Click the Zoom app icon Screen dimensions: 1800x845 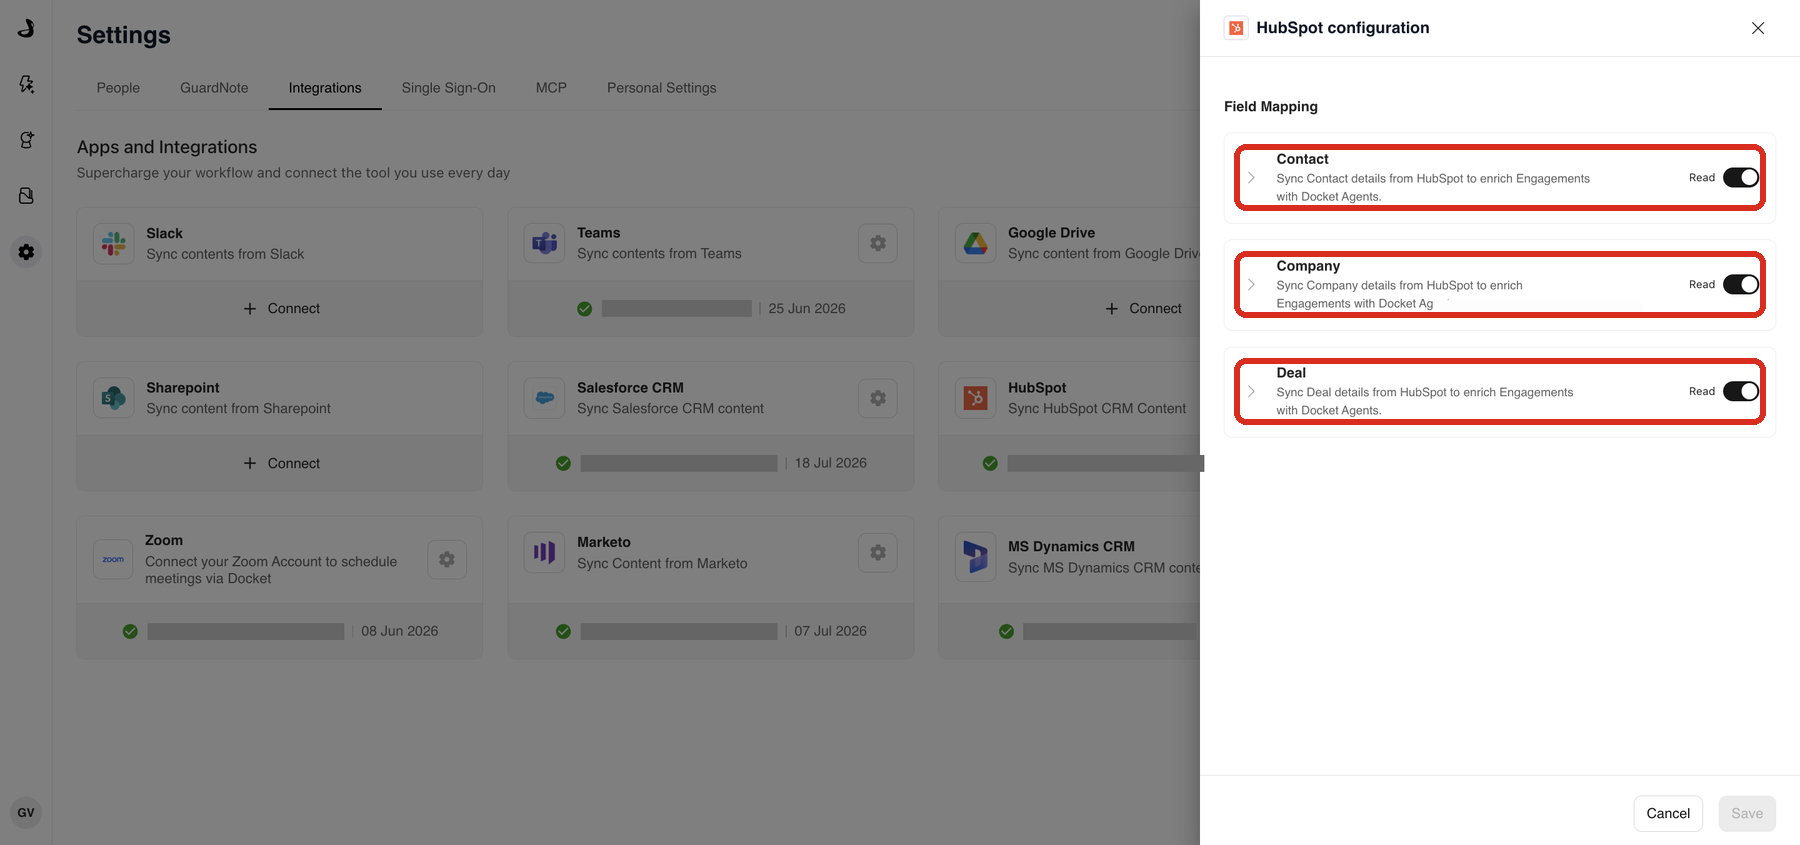pos(114,559)
